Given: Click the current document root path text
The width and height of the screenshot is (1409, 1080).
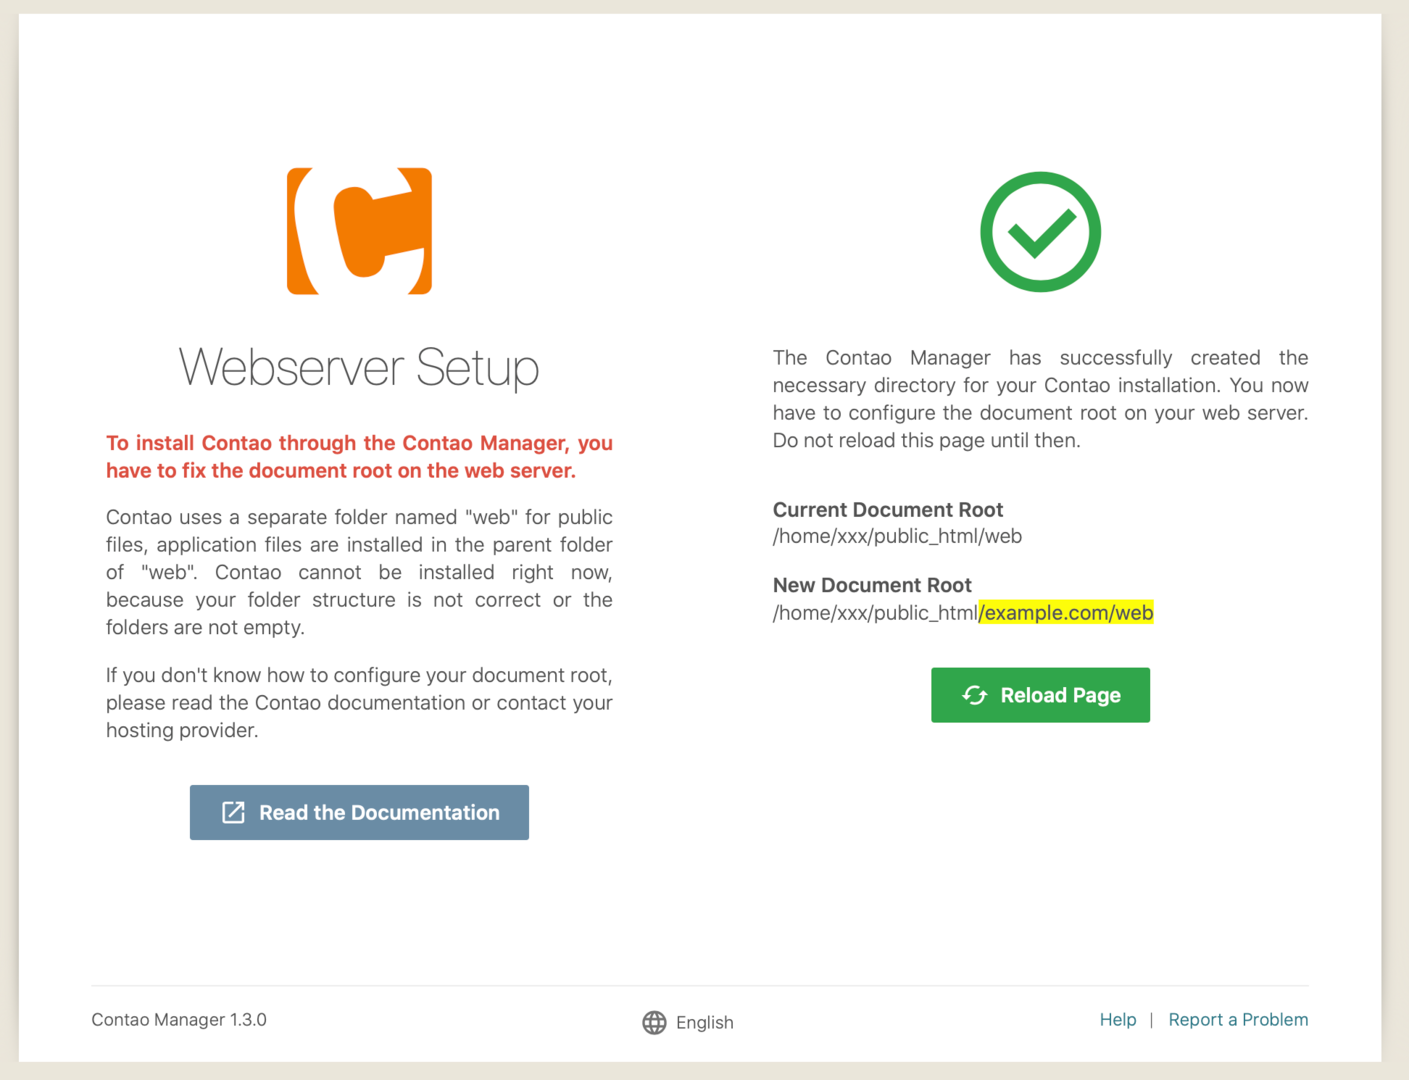Looking at the screenshot, I should tap(897, 536).
